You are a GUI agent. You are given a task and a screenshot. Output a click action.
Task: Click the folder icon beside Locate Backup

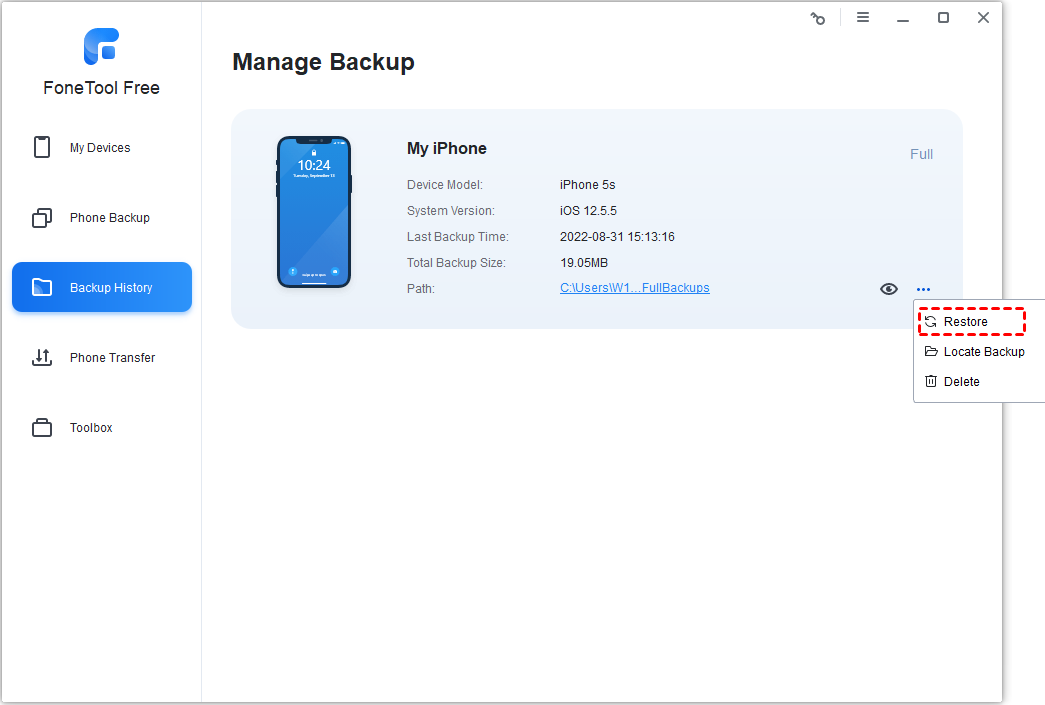tap(931, 351)
